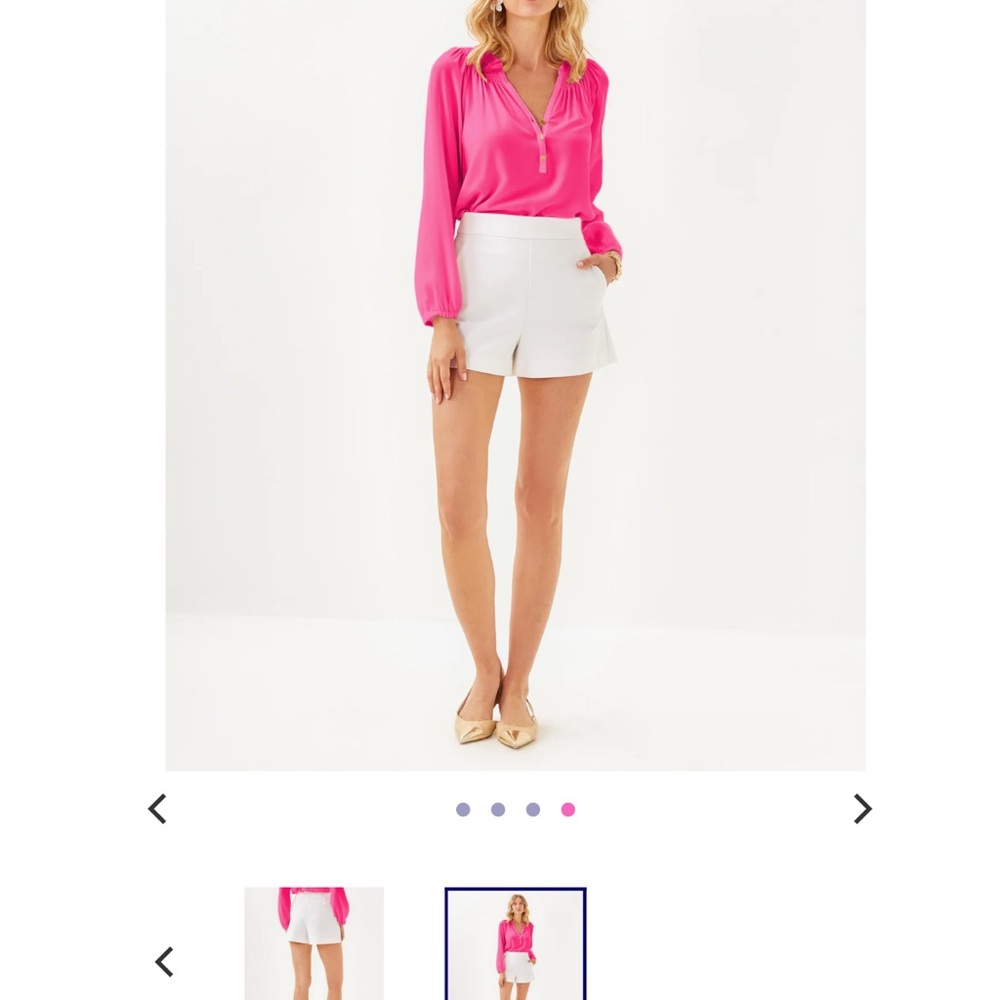Image resolution: width=1000 pixels, height=1000 pixels.
Task: Click the gold bracelet on model's wrist
Action: [614, 265]
